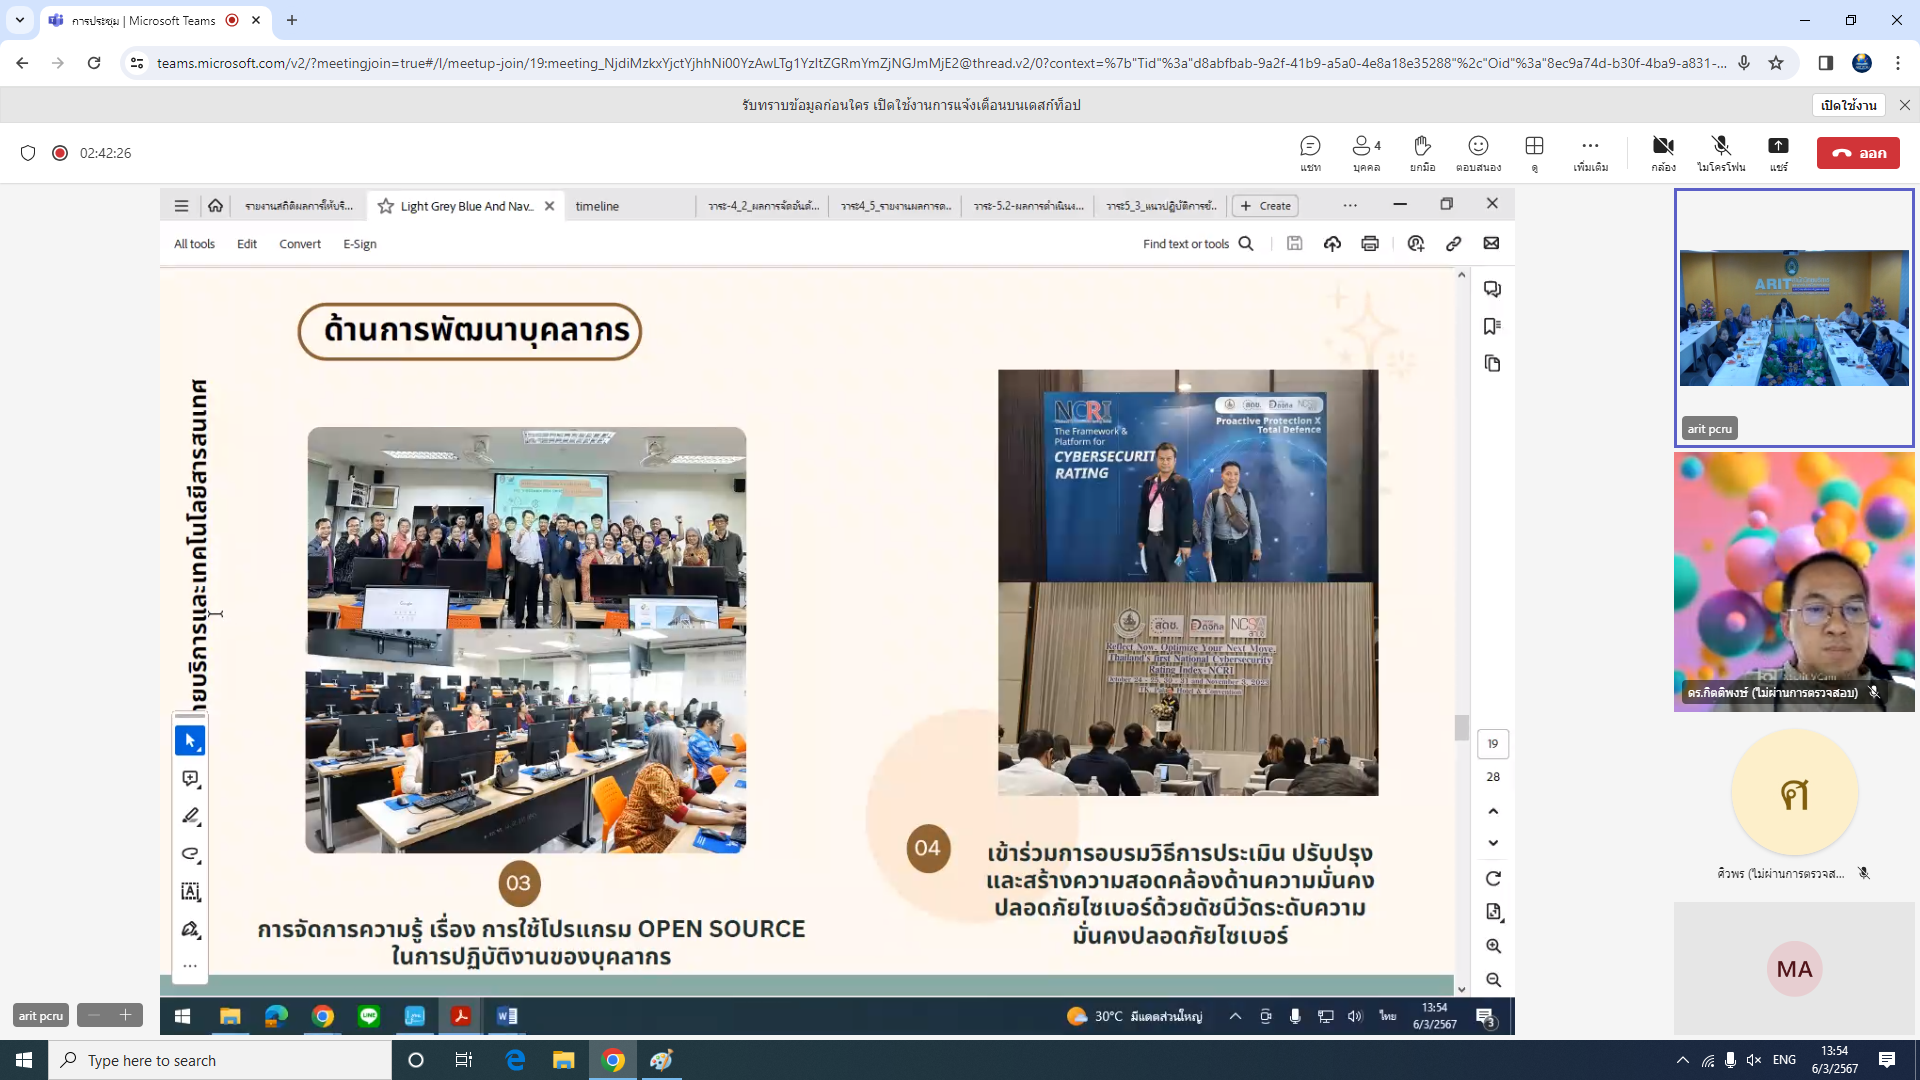Open Chrome from the taskbar

[614, 1060]
